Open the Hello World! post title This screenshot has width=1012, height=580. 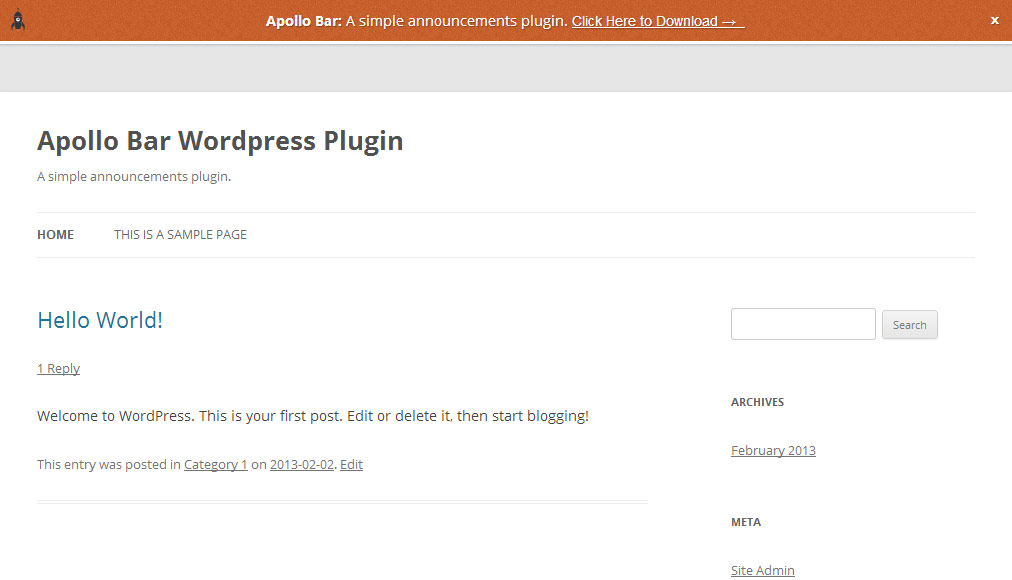click(100, 320)
